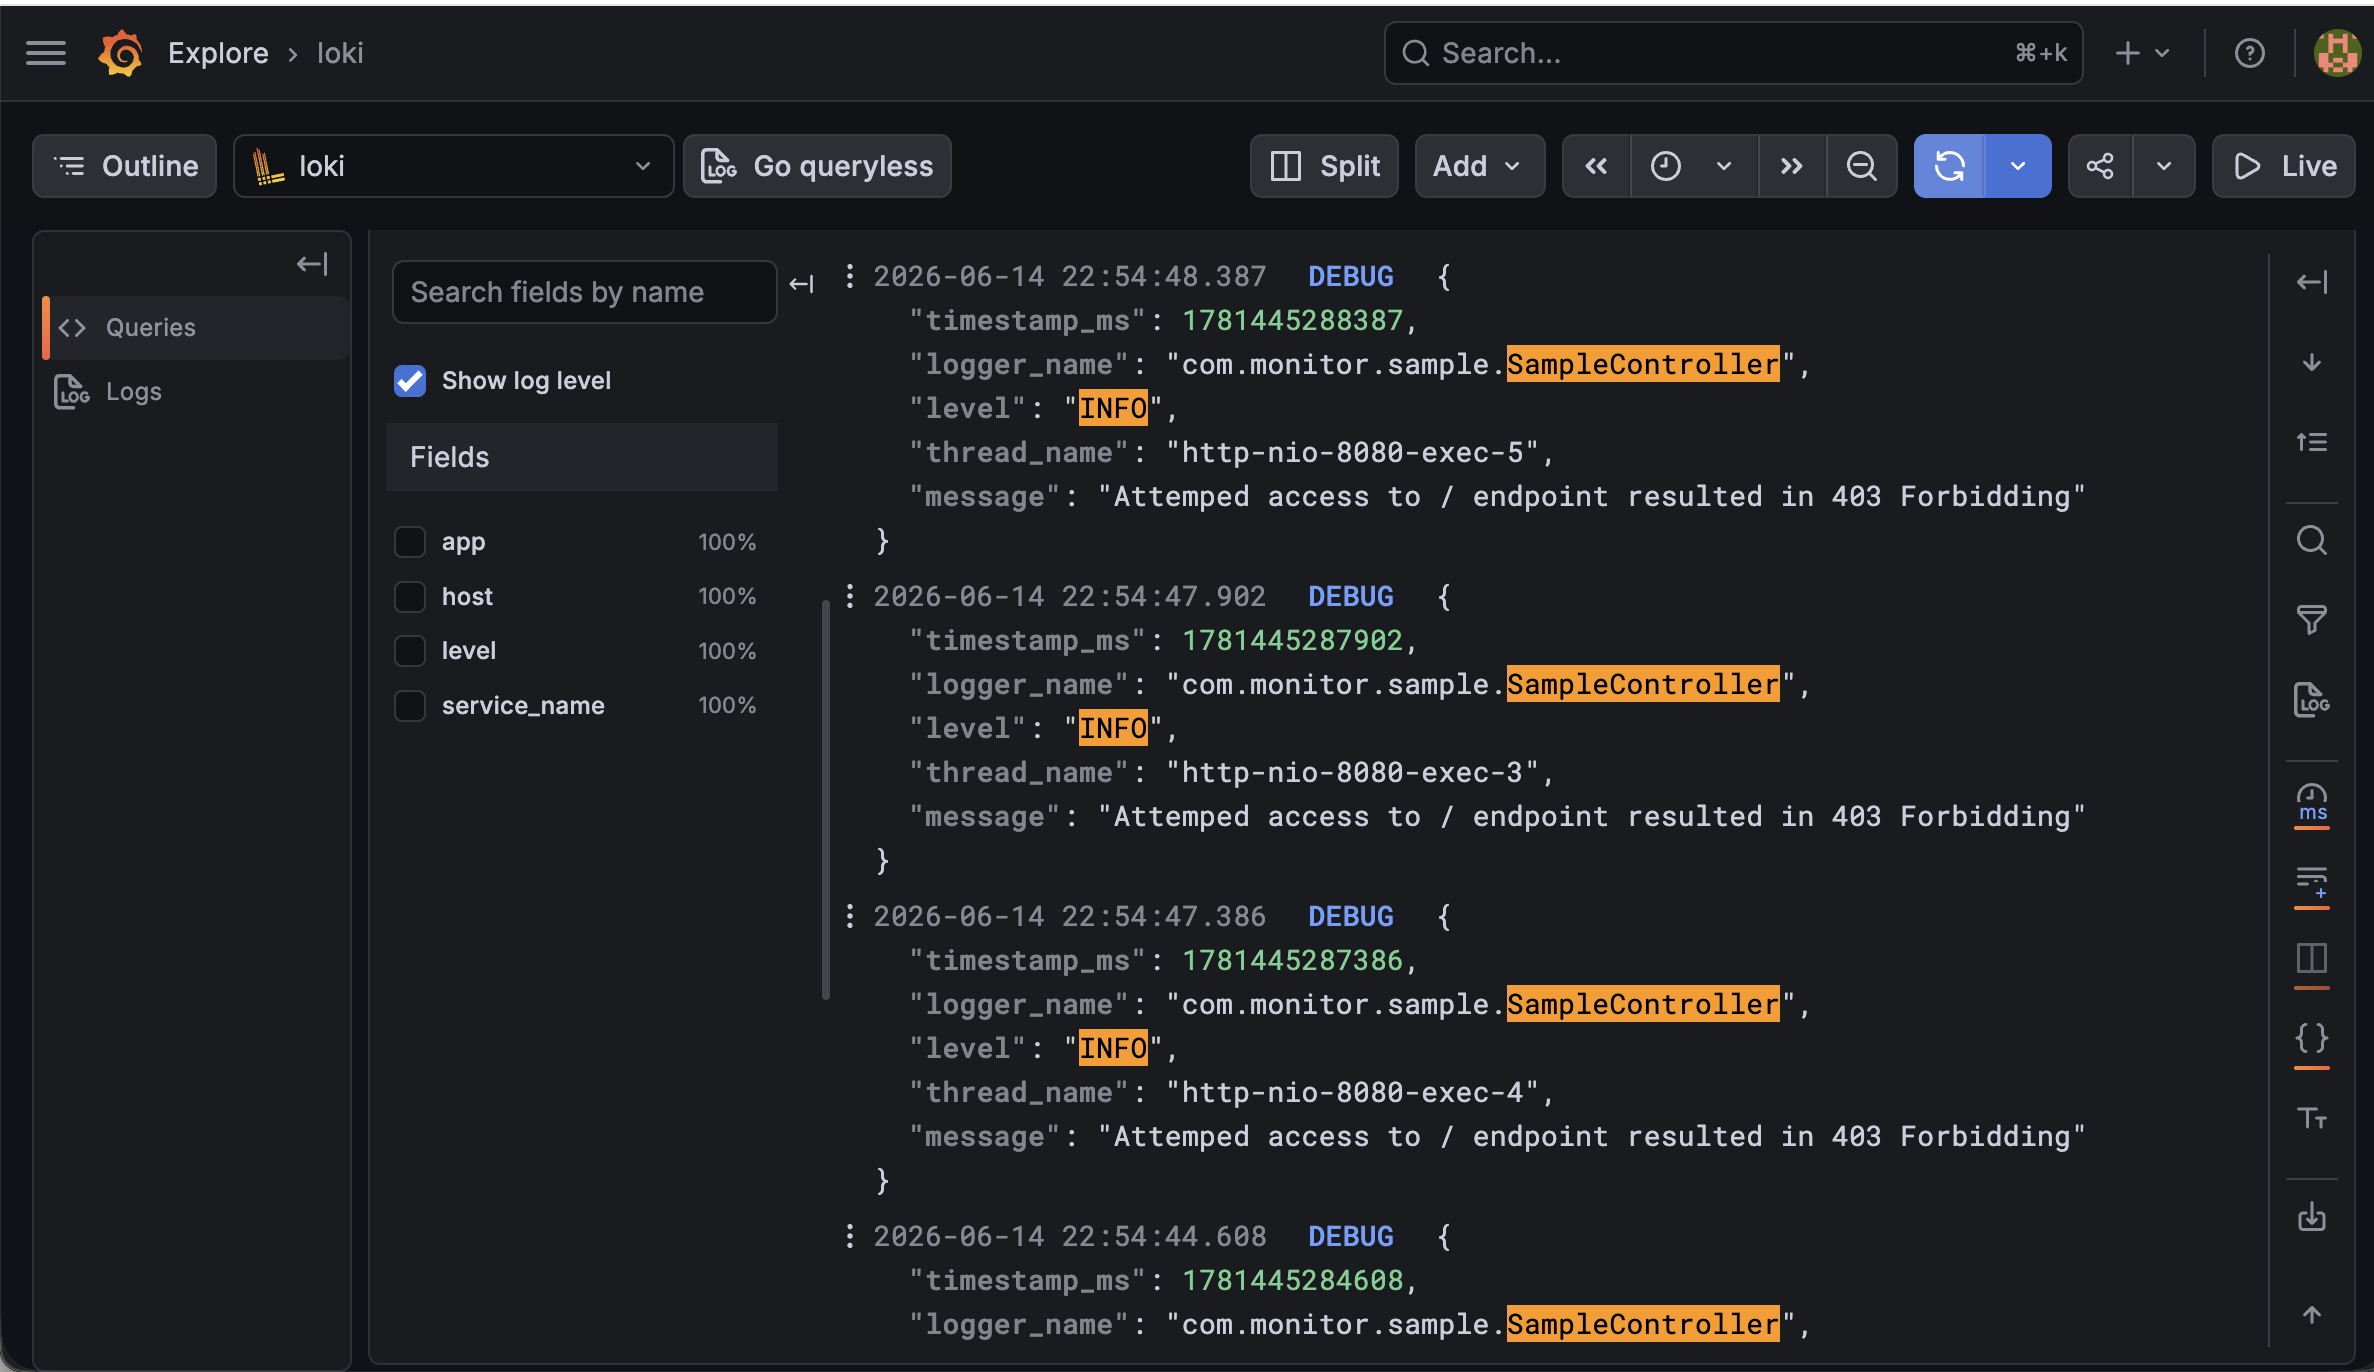Open menu for 22:54:44.608 log line
Image resolution: width=2374 pixels, height=1372 pixels.
click(849, 1236)
